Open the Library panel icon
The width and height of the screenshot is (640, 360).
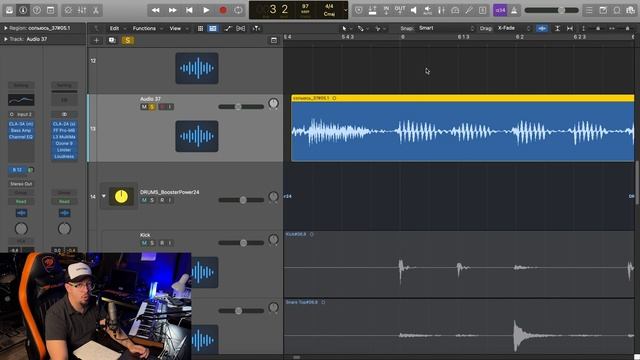9,10
